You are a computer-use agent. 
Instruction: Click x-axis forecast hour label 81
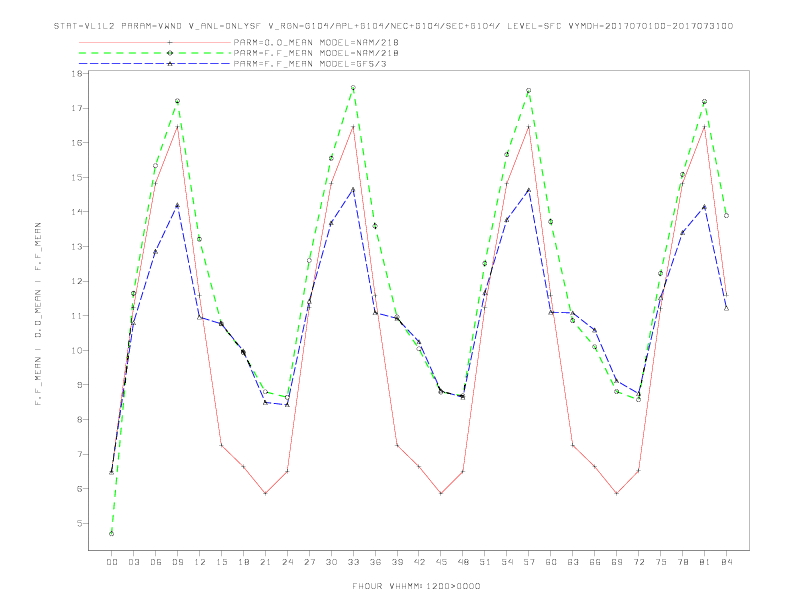(x=705, y=562)
